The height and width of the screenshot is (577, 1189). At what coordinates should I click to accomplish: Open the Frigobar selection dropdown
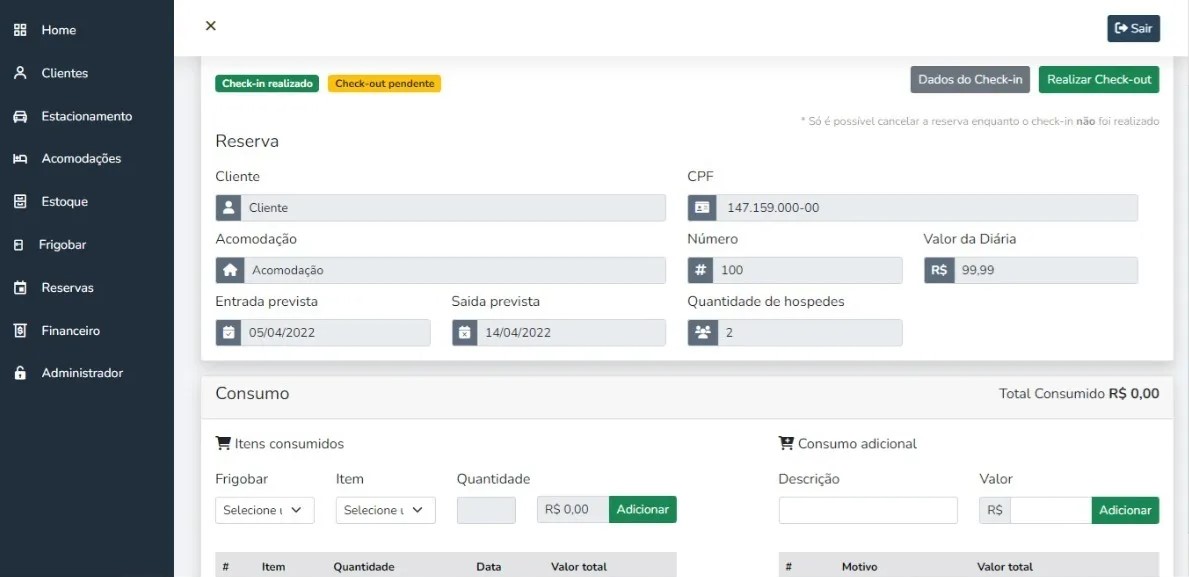[264, 510]
